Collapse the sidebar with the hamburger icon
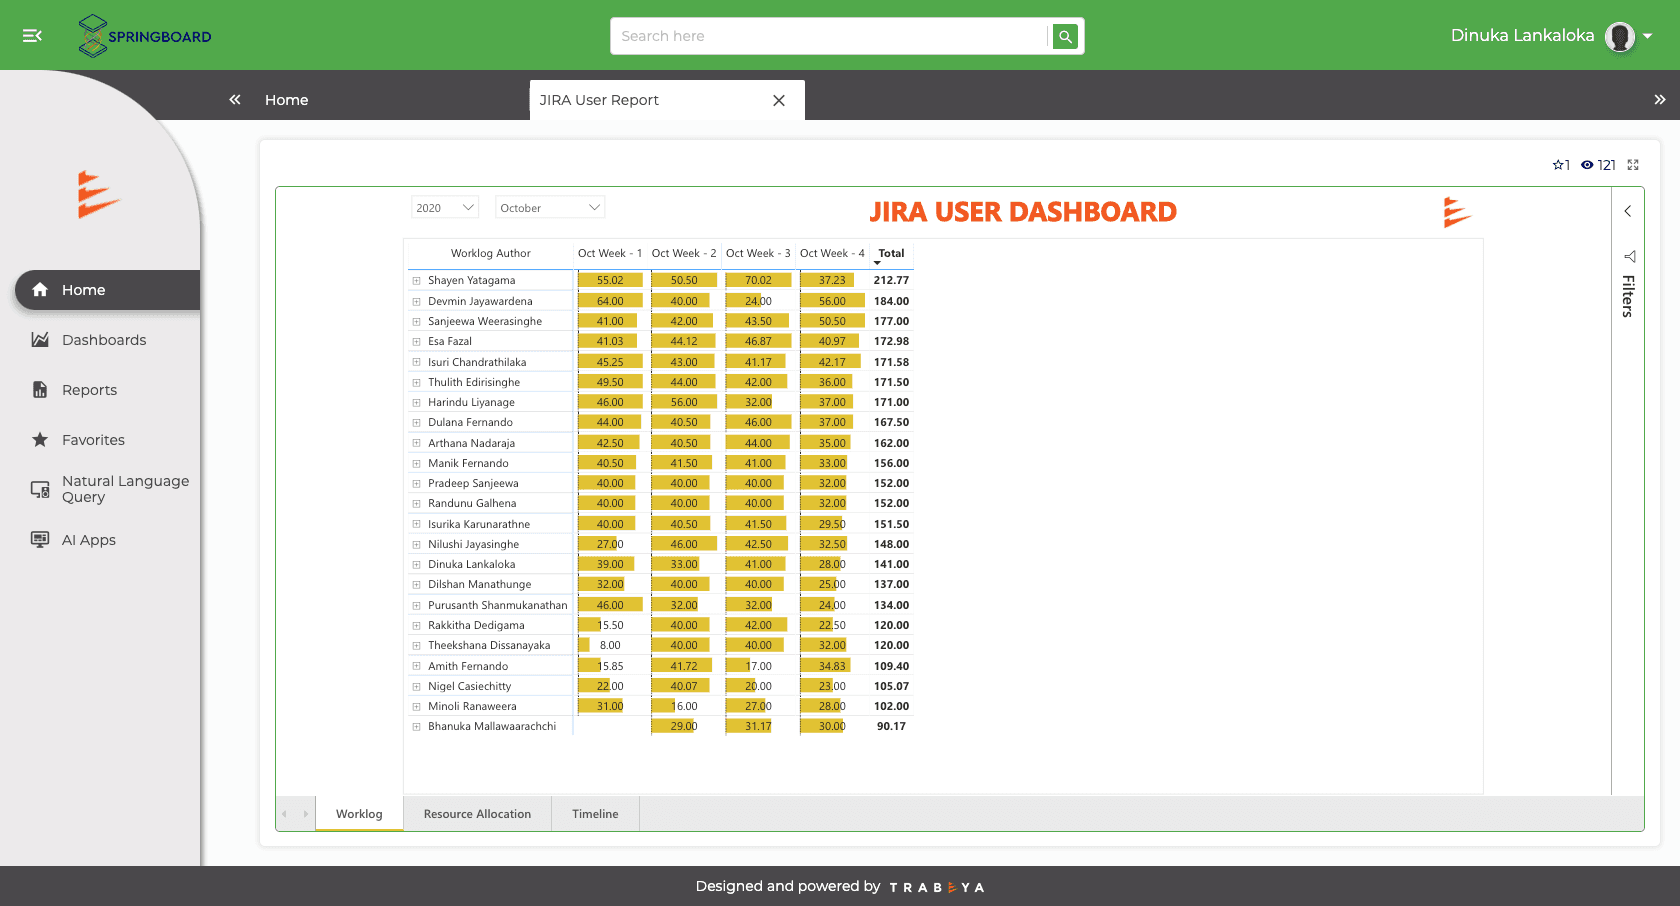Screen dimensions: 1680x906 tap(32, 36)
